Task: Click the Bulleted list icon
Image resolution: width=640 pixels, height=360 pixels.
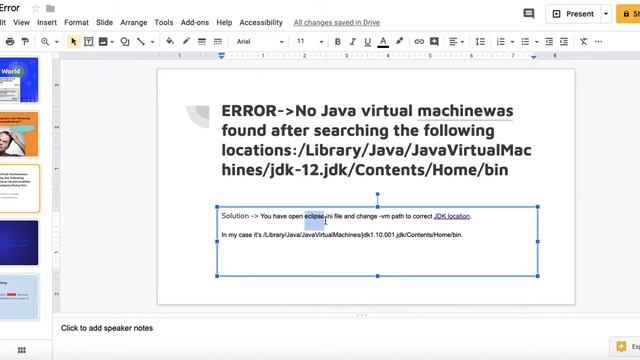Action: click(x=525, y=42)
